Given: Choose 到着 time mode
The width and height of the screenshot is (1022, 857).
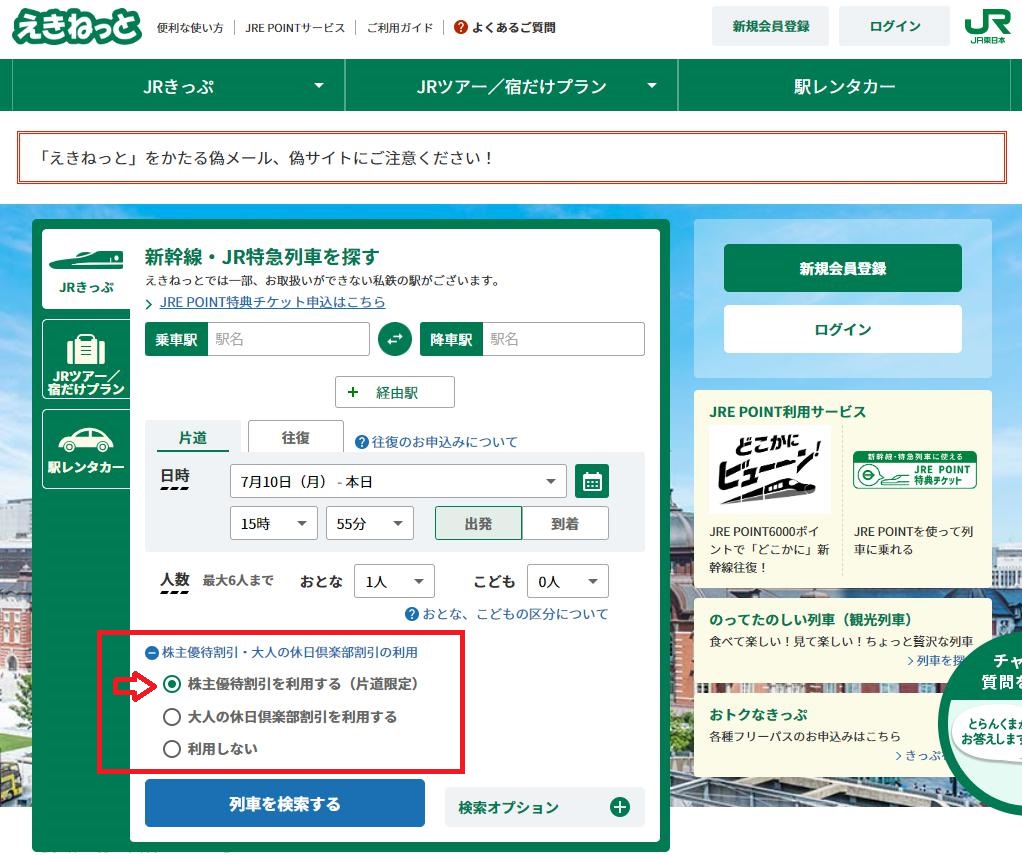Looking at the screenshot, I should [565, 523].
